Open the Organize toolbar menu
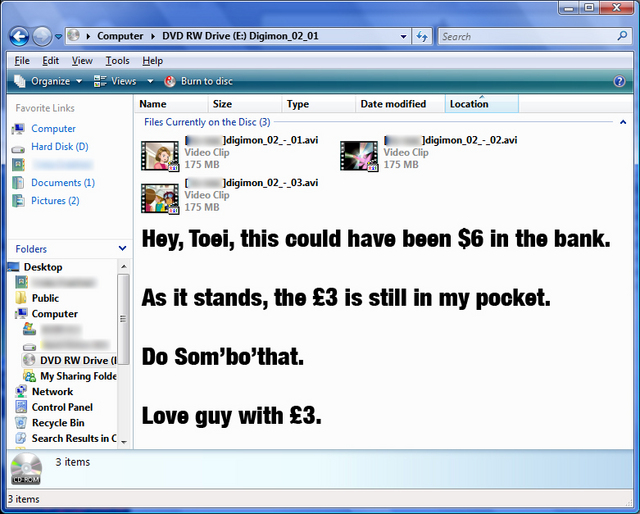640x514 pixels. tap(48, 81)
